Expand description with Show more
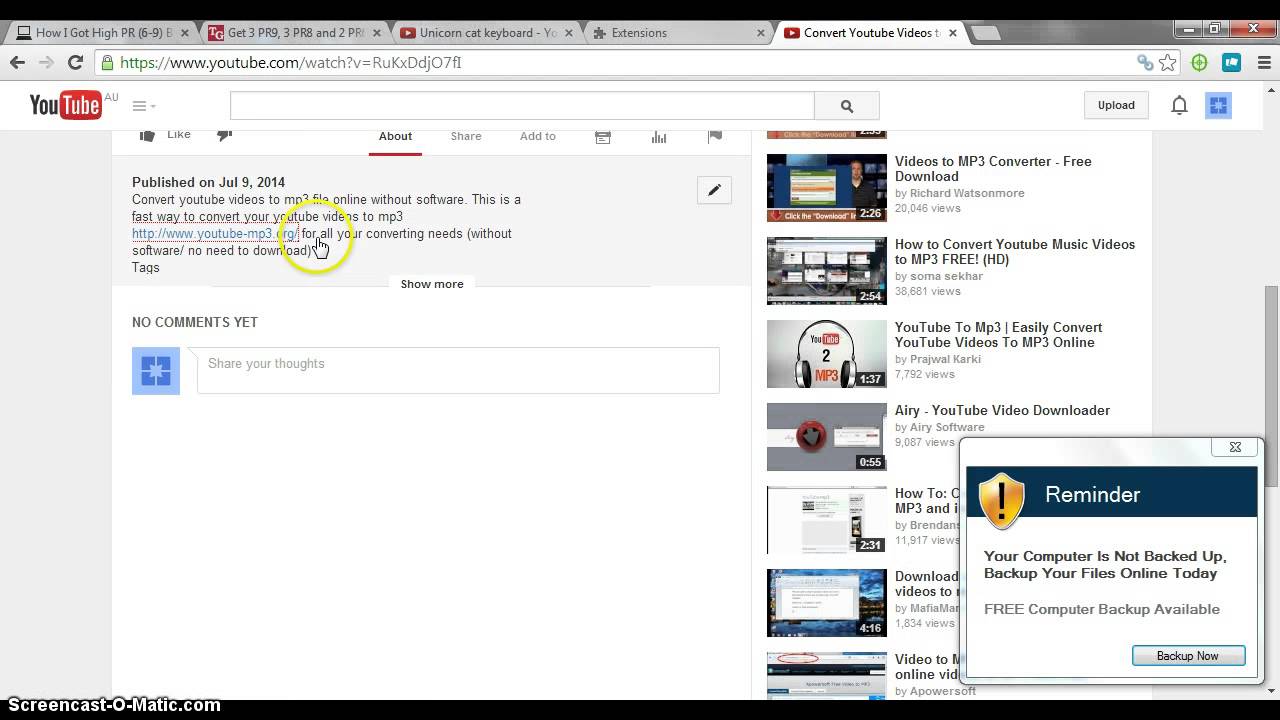This screenshot has height=720, width=1280. click(x=432, y=284)
